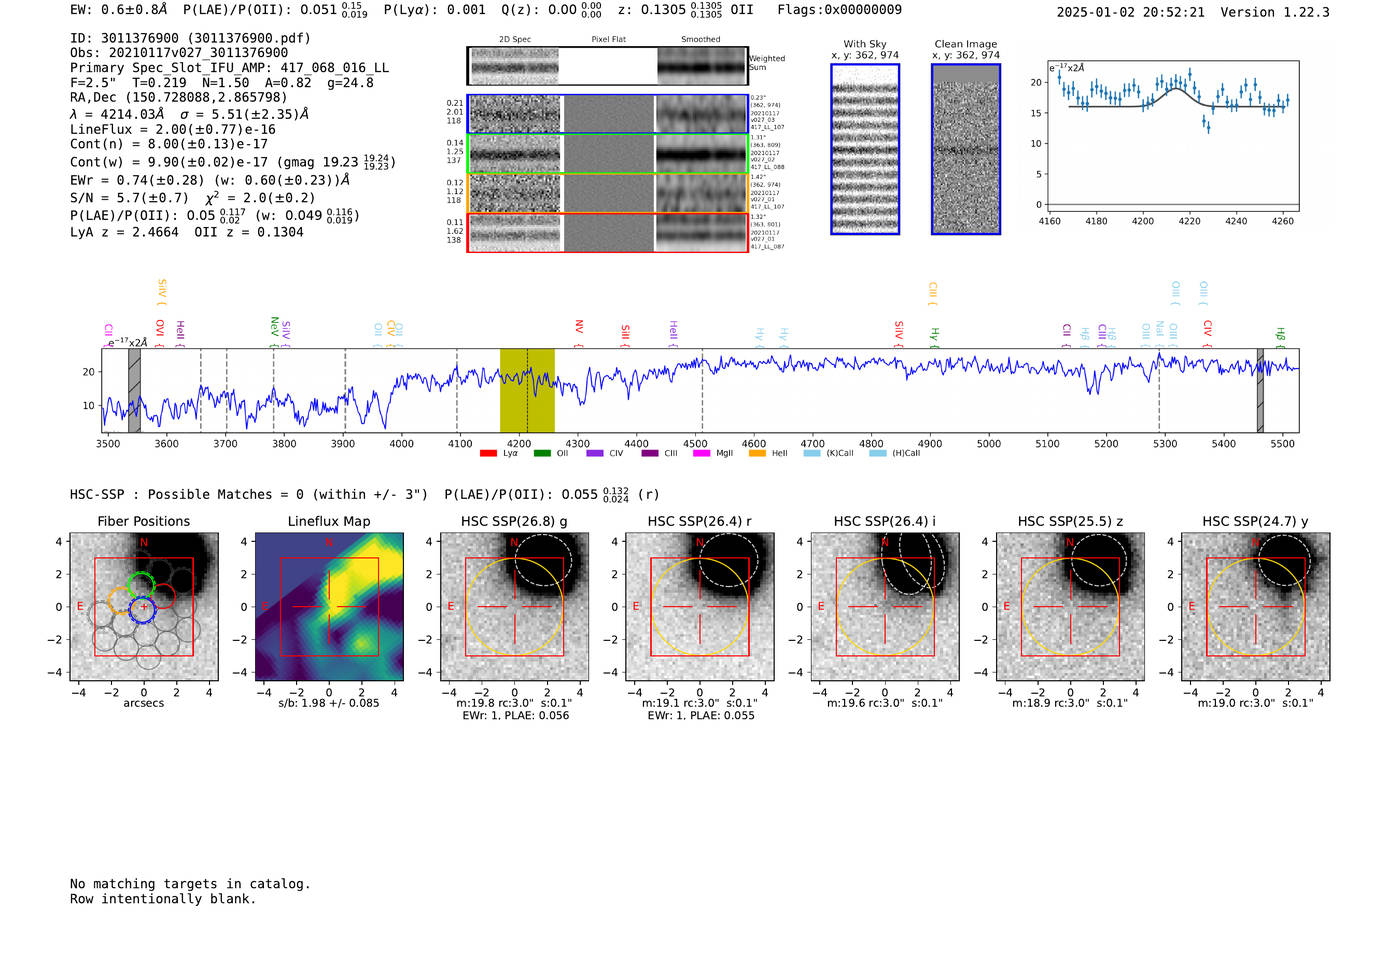Image resolution: width=1400 pixels, height=953 pixels.
Task: Select the (K)CaII legend swatch
Action: [812, 454]
